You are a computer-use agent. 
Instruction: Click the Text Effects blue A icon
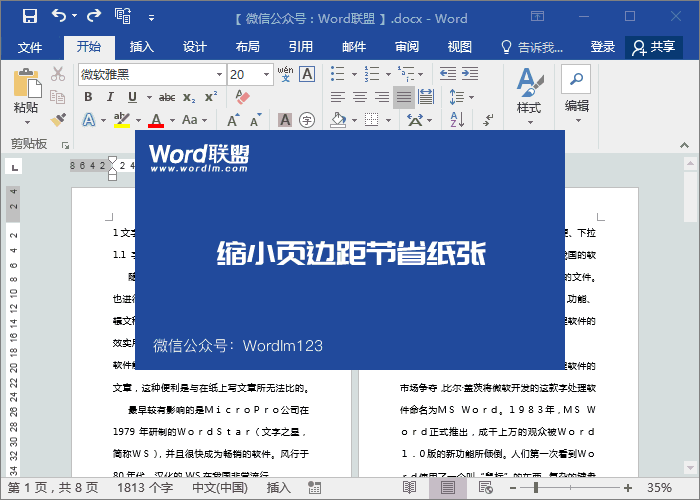click(89, 120)
